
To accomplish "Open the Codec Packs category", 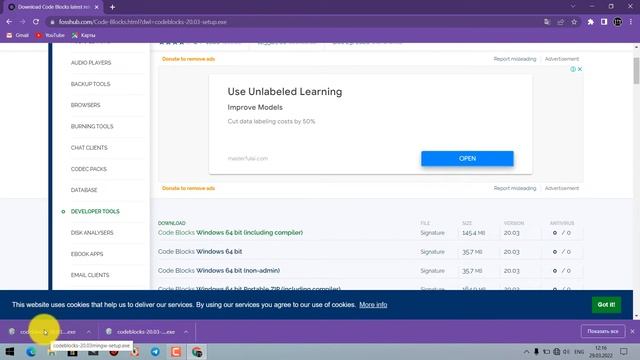I will (x=89, y=169).
